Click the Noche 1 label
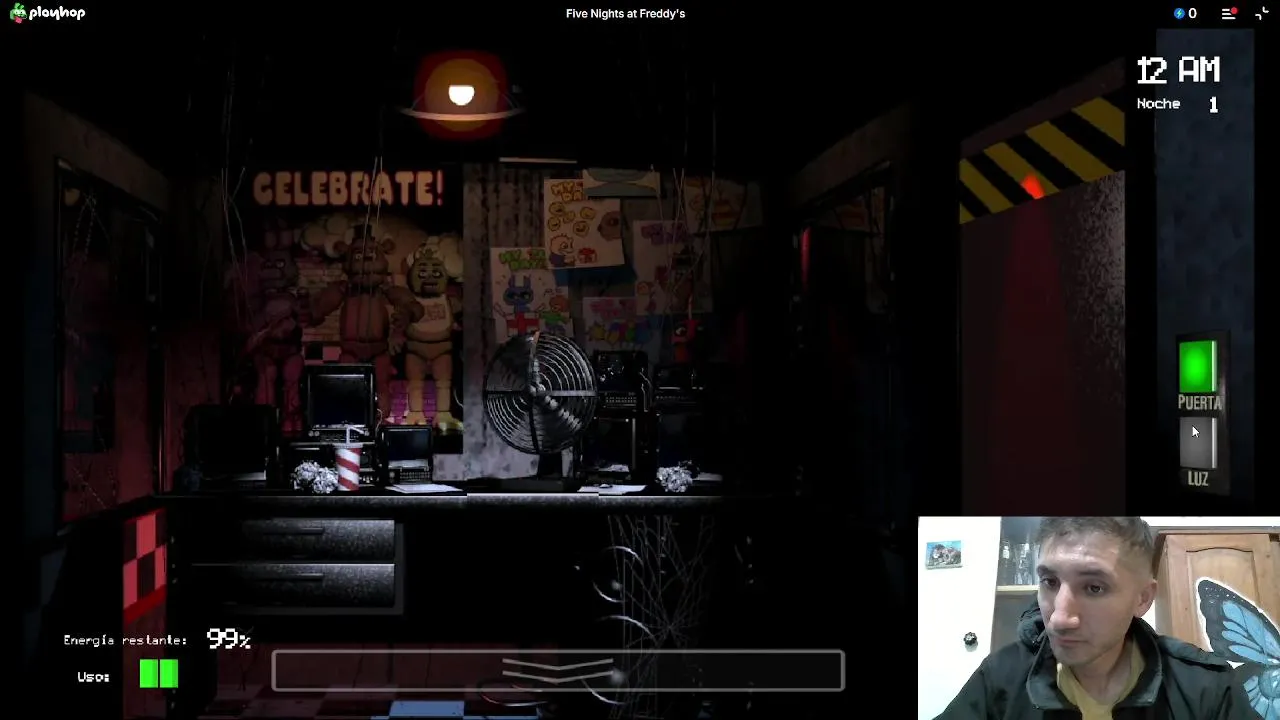Image resolution: width=1280 pixels, height=720 pixels. (x=1178, y=104)
